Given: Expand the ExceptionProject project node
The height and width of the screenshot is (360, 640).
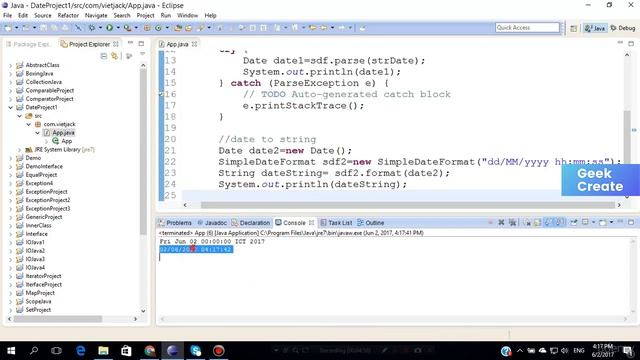Looking at the screenshot, I should click(x=11, y=192).
